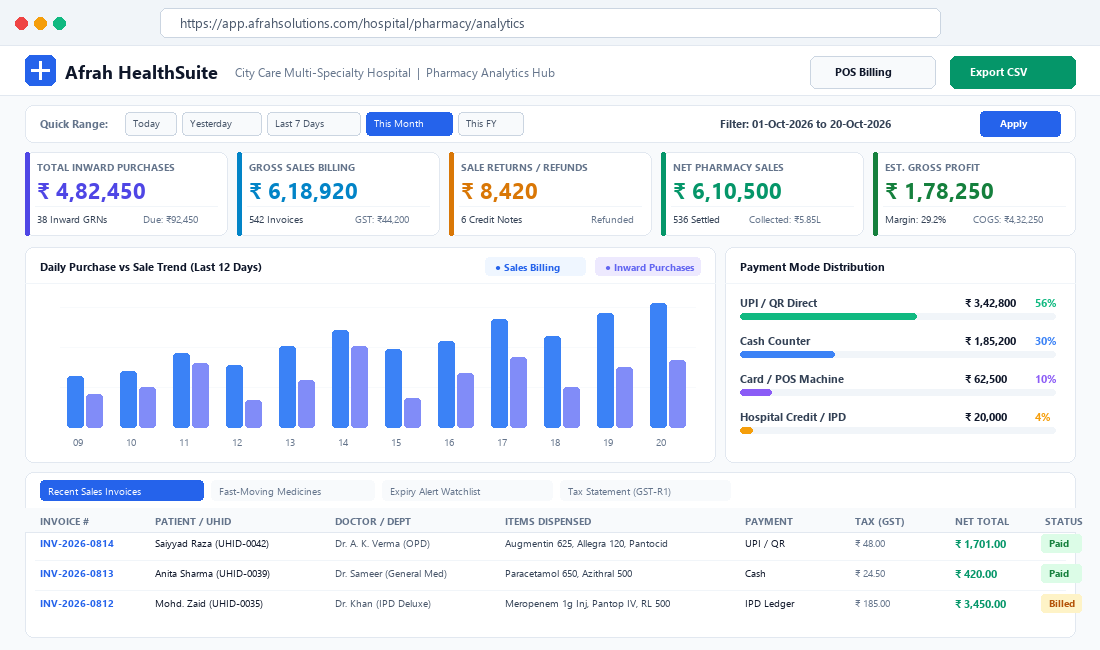This screenshot has width=1100, height=650.
Task: Click the Sales Billing bar for day 17
Action: point(499,373)
